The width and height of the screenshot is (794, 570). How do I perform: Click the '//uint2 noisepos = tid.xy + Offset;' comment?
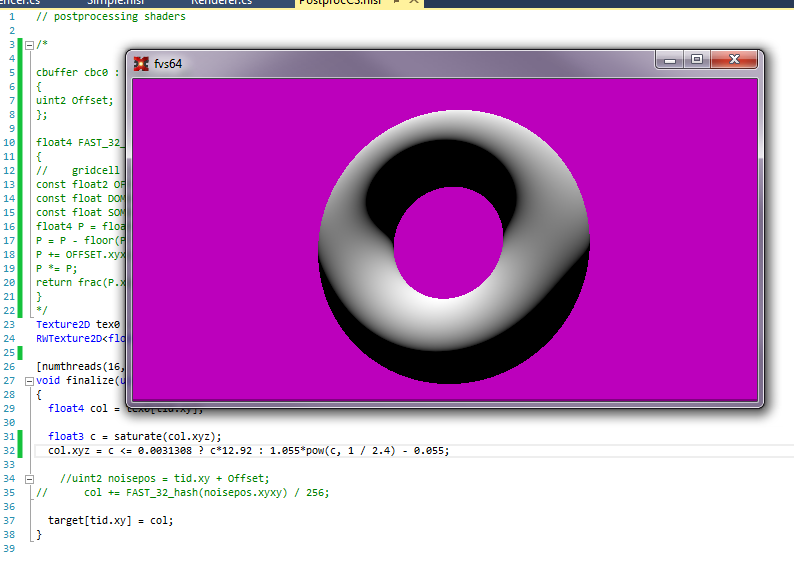click(165, 478)
